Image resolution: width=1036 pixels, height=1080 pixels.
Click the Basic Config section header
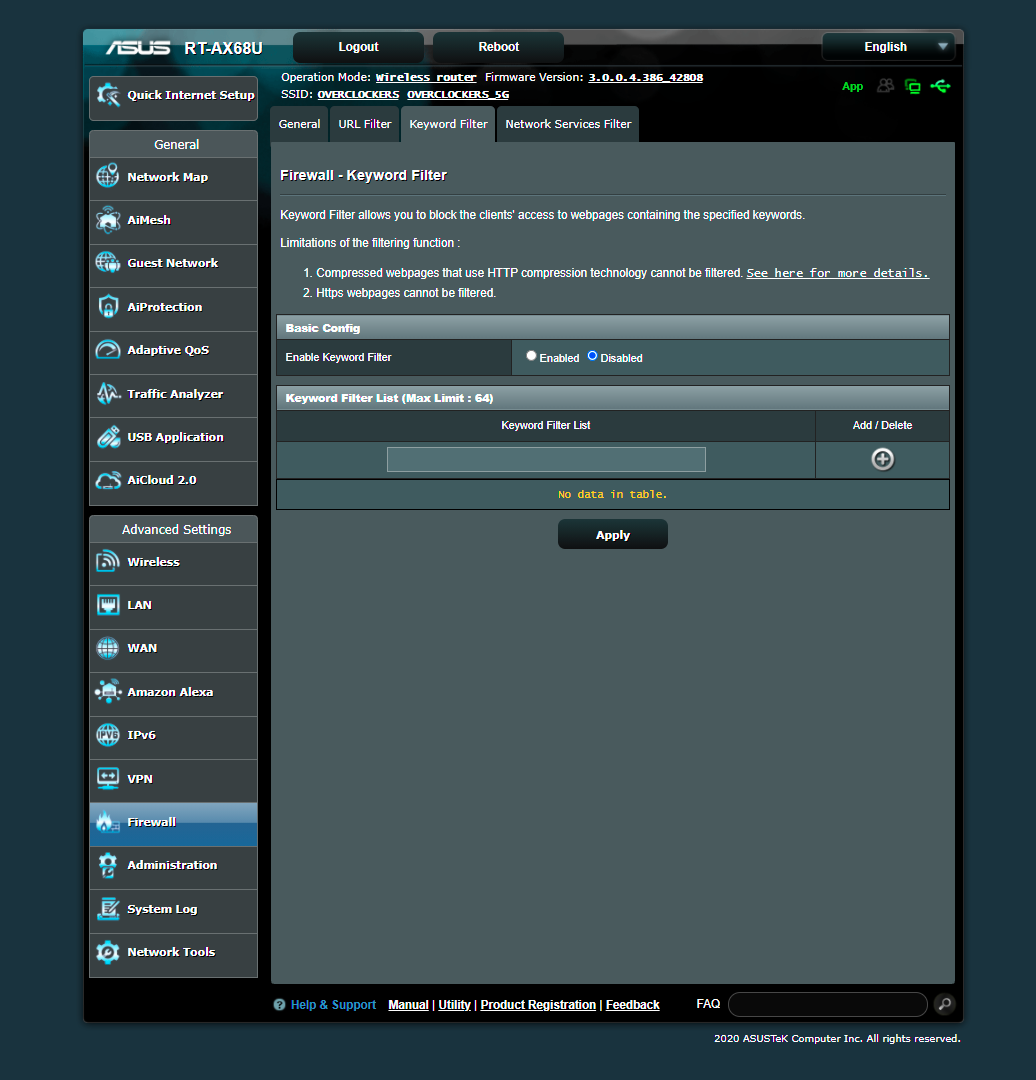(612, 327)
